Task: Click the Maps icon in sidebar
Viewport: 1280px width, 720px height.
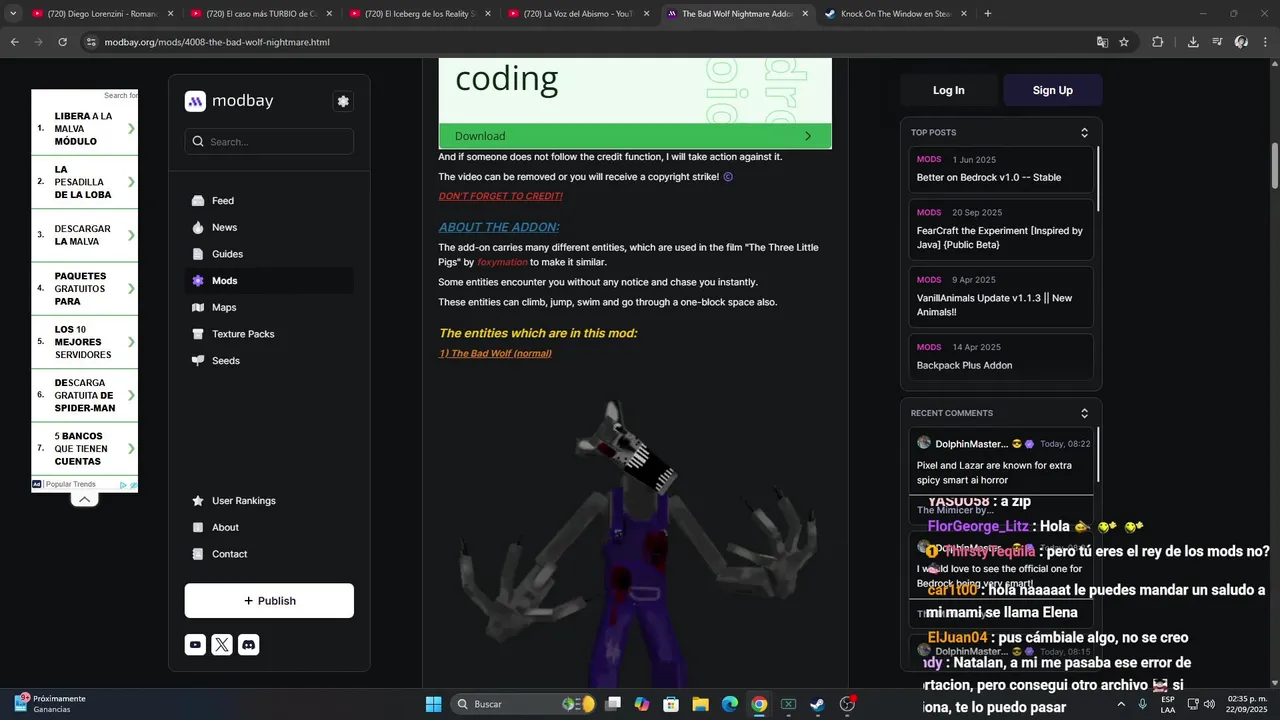Action: tap(198, 307)
